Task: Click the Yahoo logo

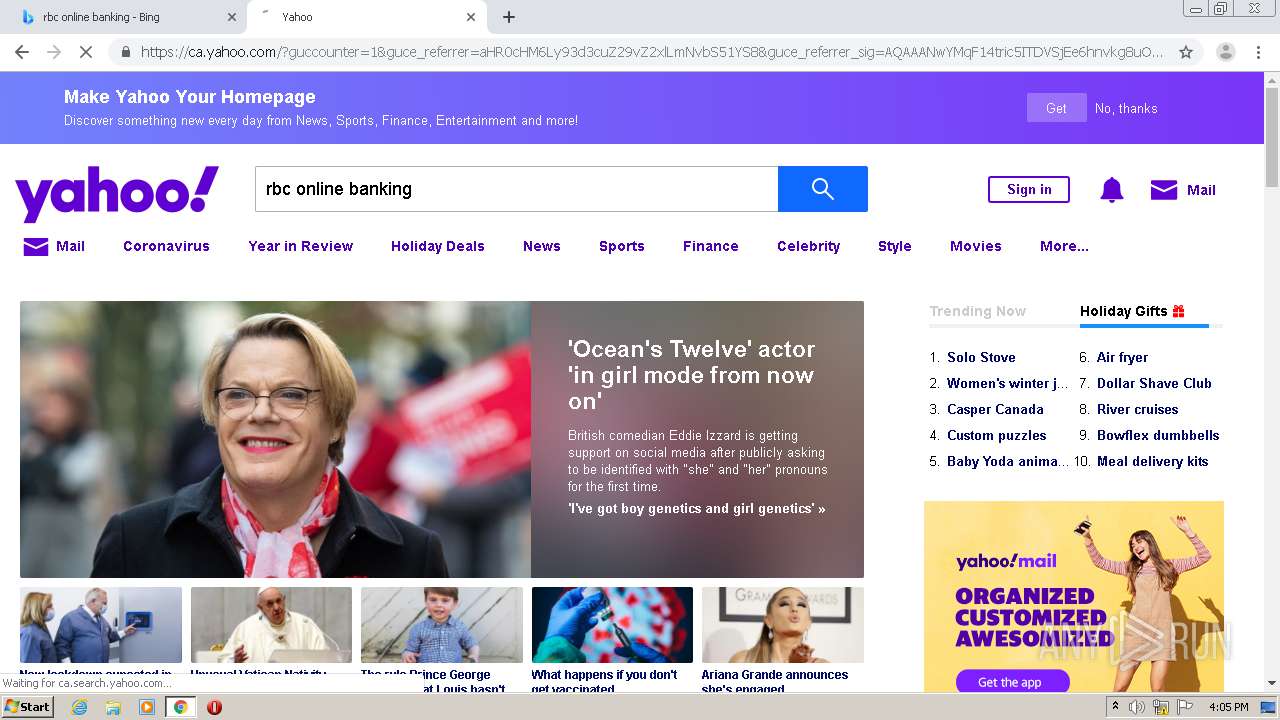Action: [116, 192]
